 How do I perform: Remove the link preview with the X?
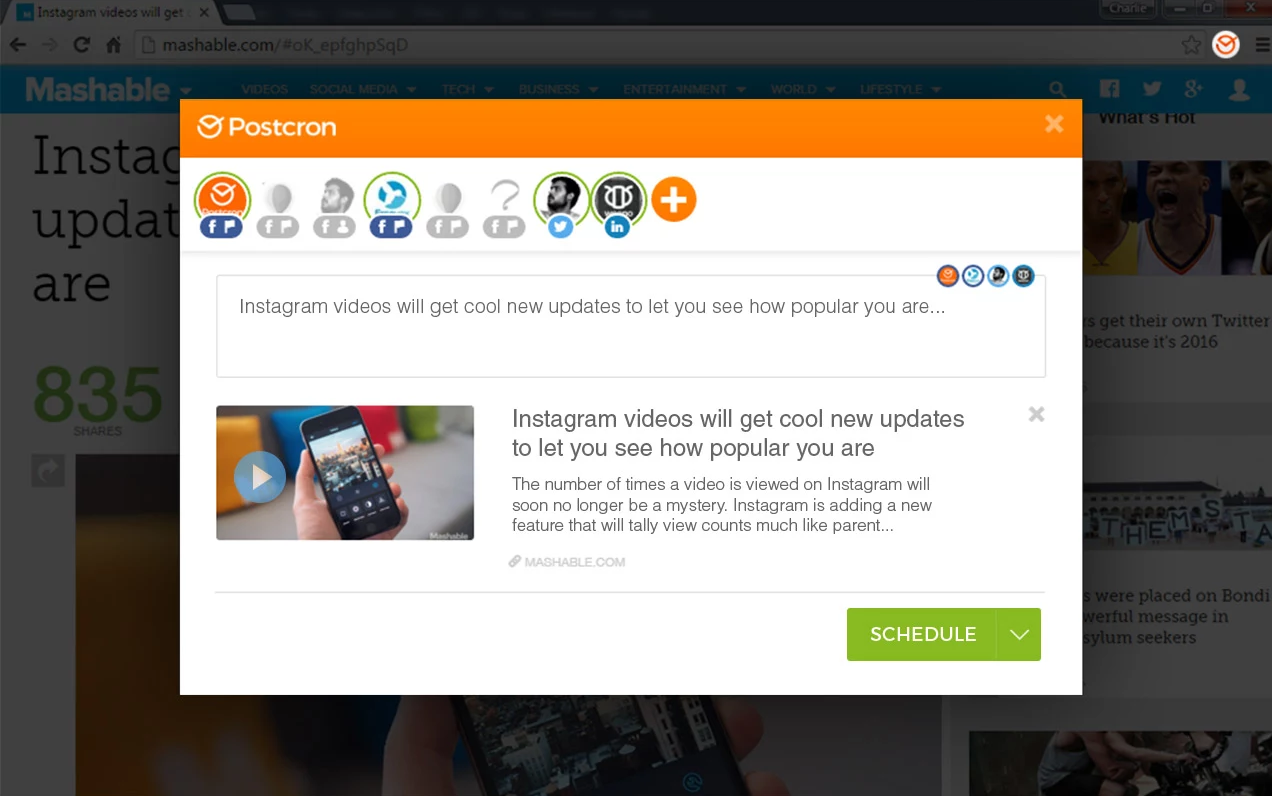[x=1037, y=414]
